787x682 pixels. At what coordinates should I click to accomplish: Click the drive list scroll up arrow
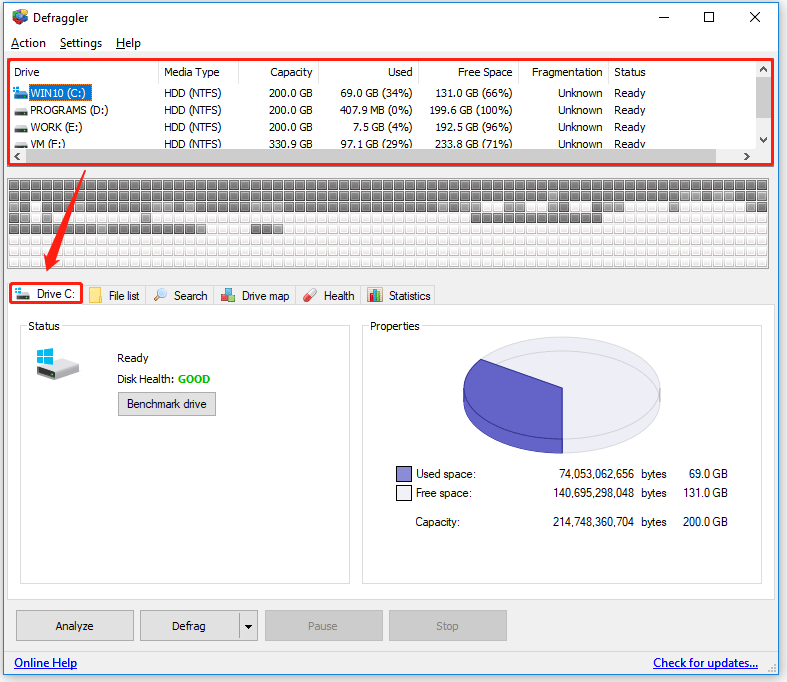(763, 69)
